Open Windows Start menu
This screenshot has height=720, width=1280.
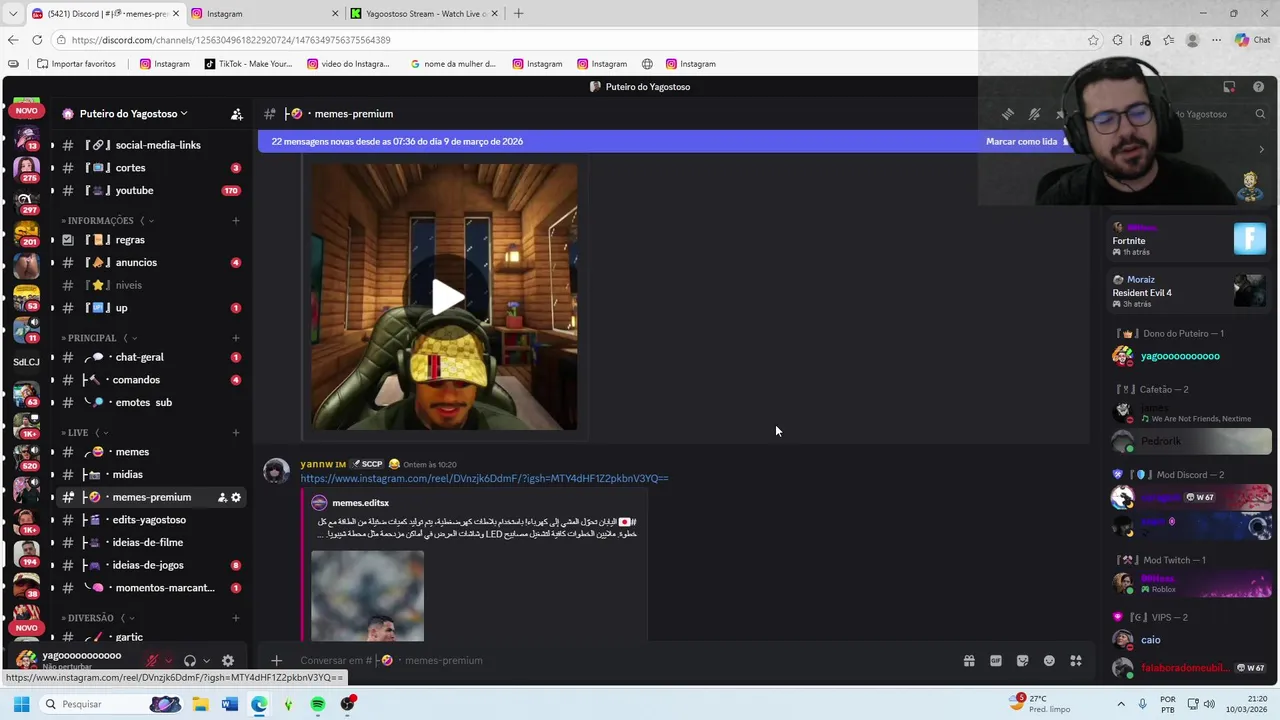(21, 704)
